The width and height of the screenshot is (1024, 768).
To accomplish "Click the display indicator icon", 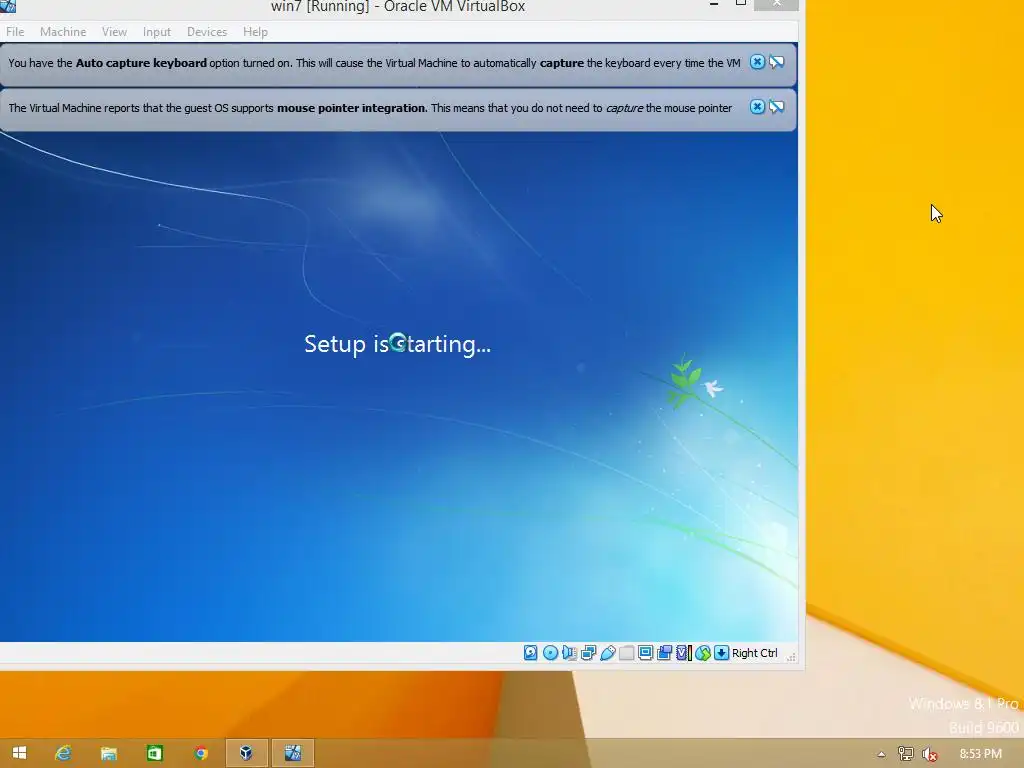I will coord(645,652).
